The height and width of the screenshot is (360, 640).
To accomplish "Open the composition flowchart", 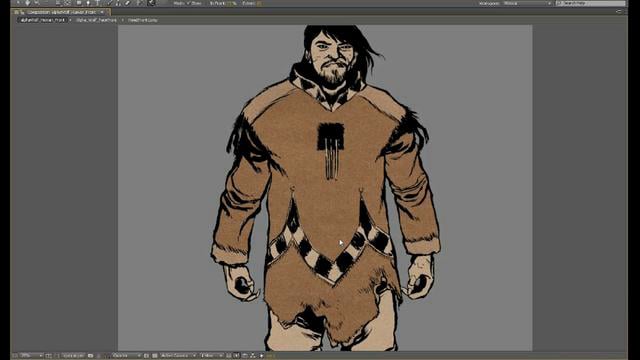I will 253,356.
